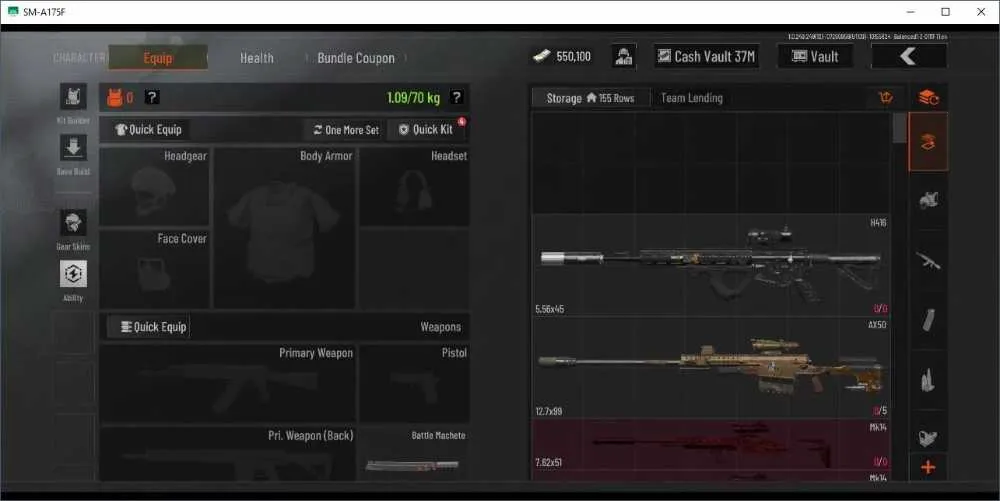Open Gear Skins icon
Viewport: 1000px width, 501px height.
coord(73,223)
